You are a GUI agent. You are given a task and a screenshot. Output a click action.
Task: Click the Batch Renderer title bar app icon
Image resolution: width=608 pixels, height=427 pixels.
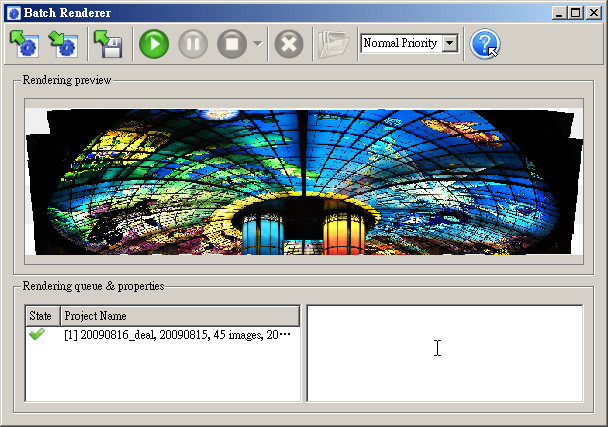point(14,13)
